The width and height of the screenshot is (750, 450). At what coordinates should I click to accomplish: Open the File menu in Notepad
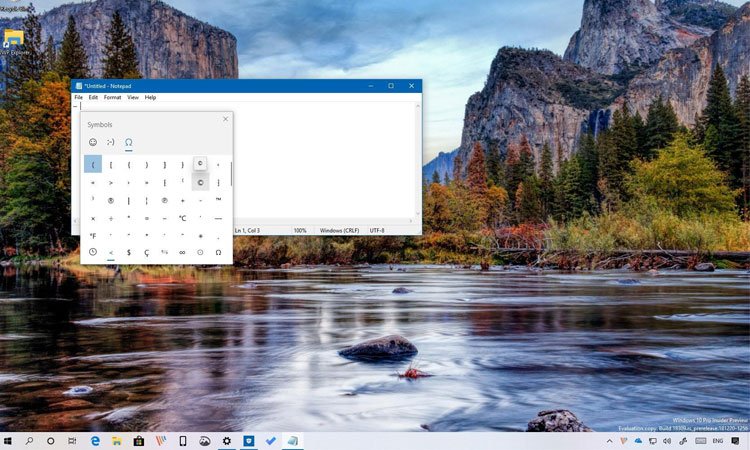[78, 97]
